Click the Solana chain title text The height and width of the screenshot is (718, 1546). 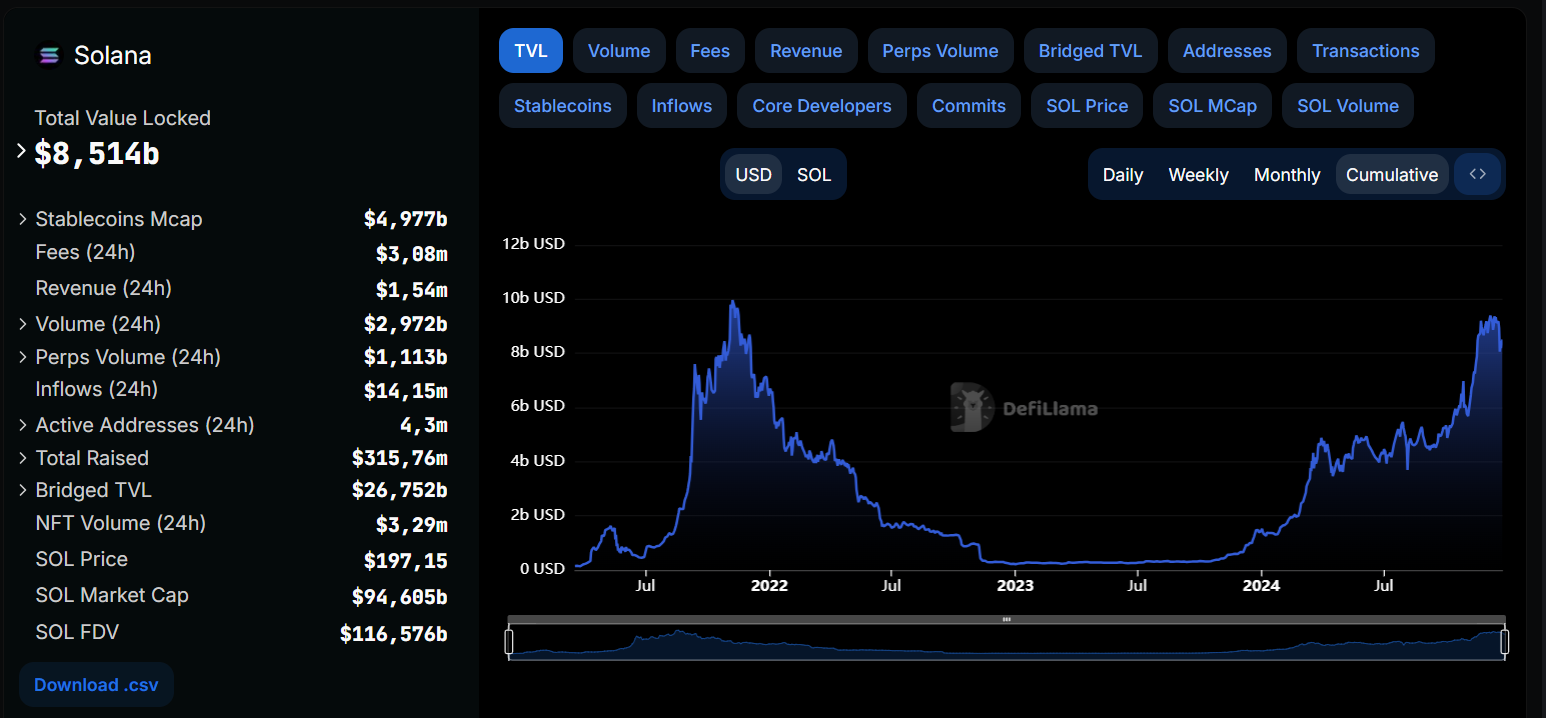coord(113,55)
